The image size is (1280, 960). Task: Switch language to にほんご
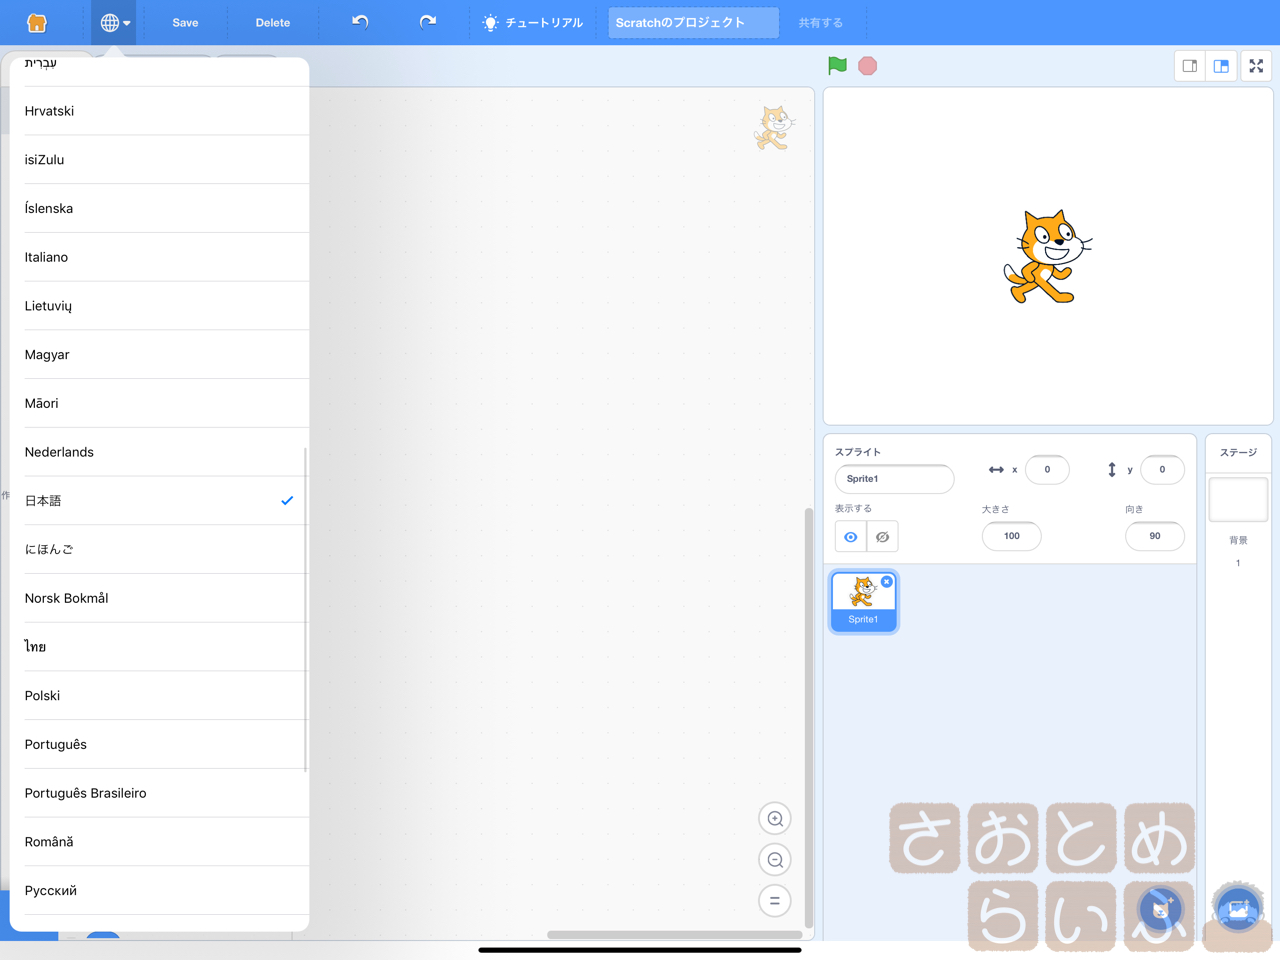pos(159,549)
